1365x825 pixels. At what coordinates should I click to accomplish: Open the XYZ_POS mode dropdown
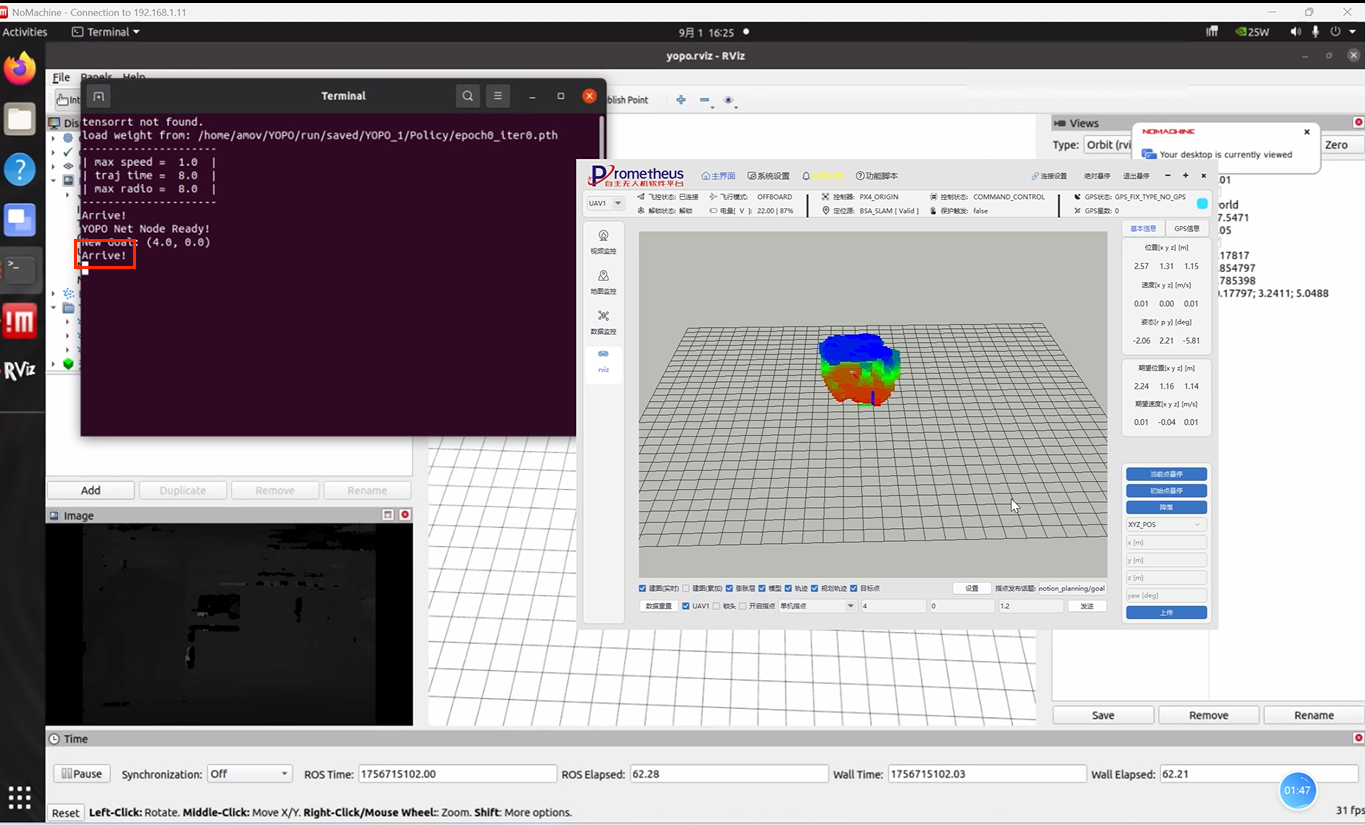(x=1165, y=524)
